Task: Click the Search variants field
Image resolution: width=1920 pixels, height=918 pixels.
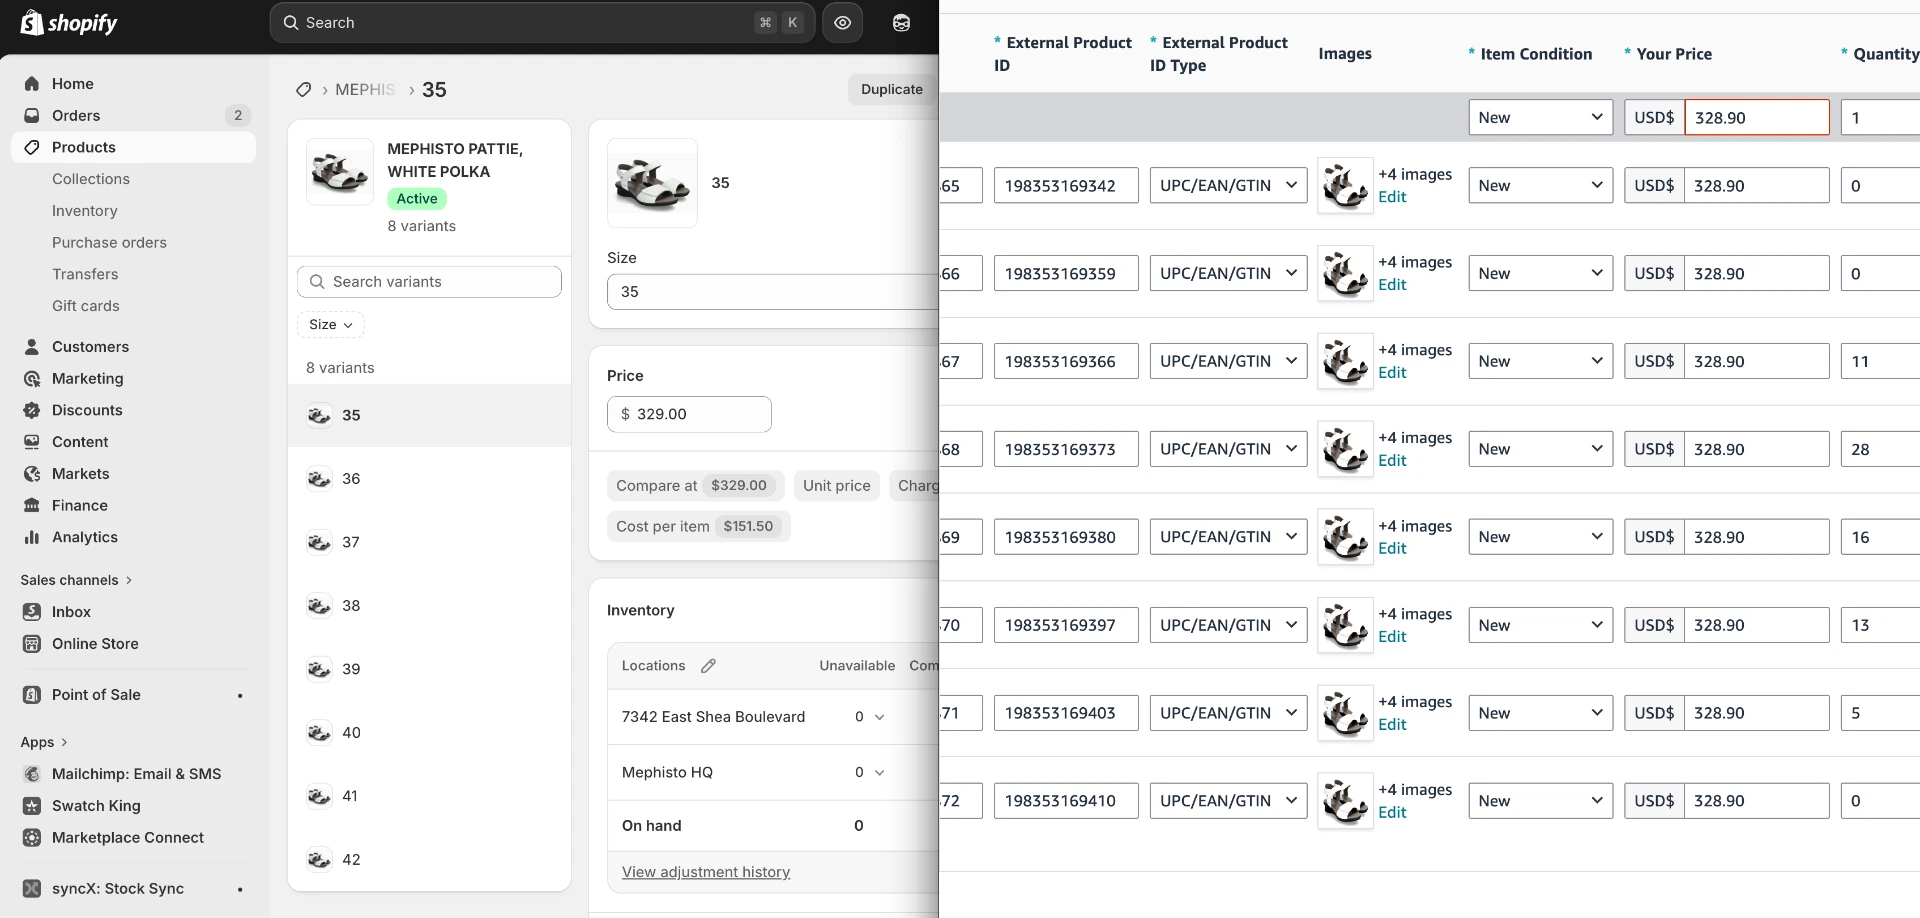Action: click(x=429, y=282)
